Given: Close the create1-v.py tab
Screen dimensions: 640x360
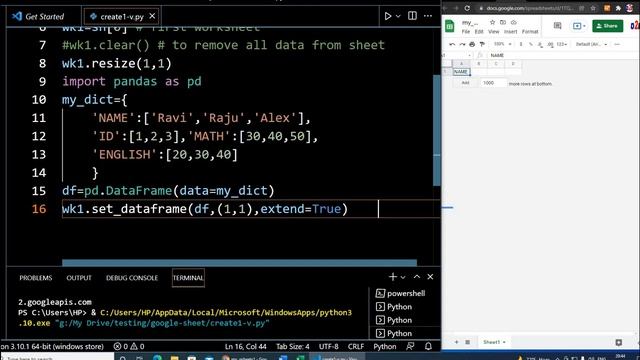Looking at the screenshot, I should [x=152, y=16].
